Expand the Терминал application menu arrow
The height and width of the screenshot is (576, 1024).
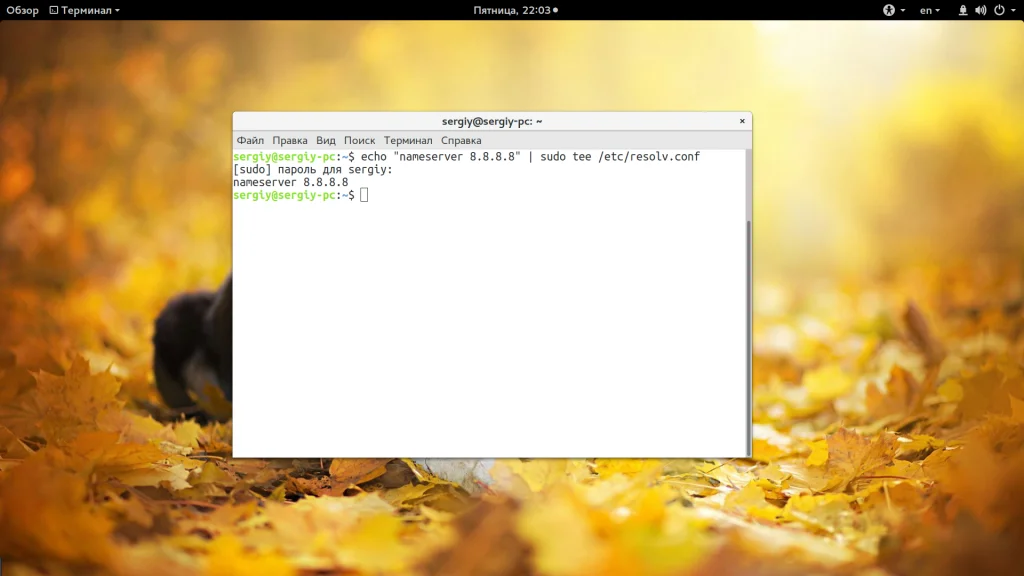[117, 10]
